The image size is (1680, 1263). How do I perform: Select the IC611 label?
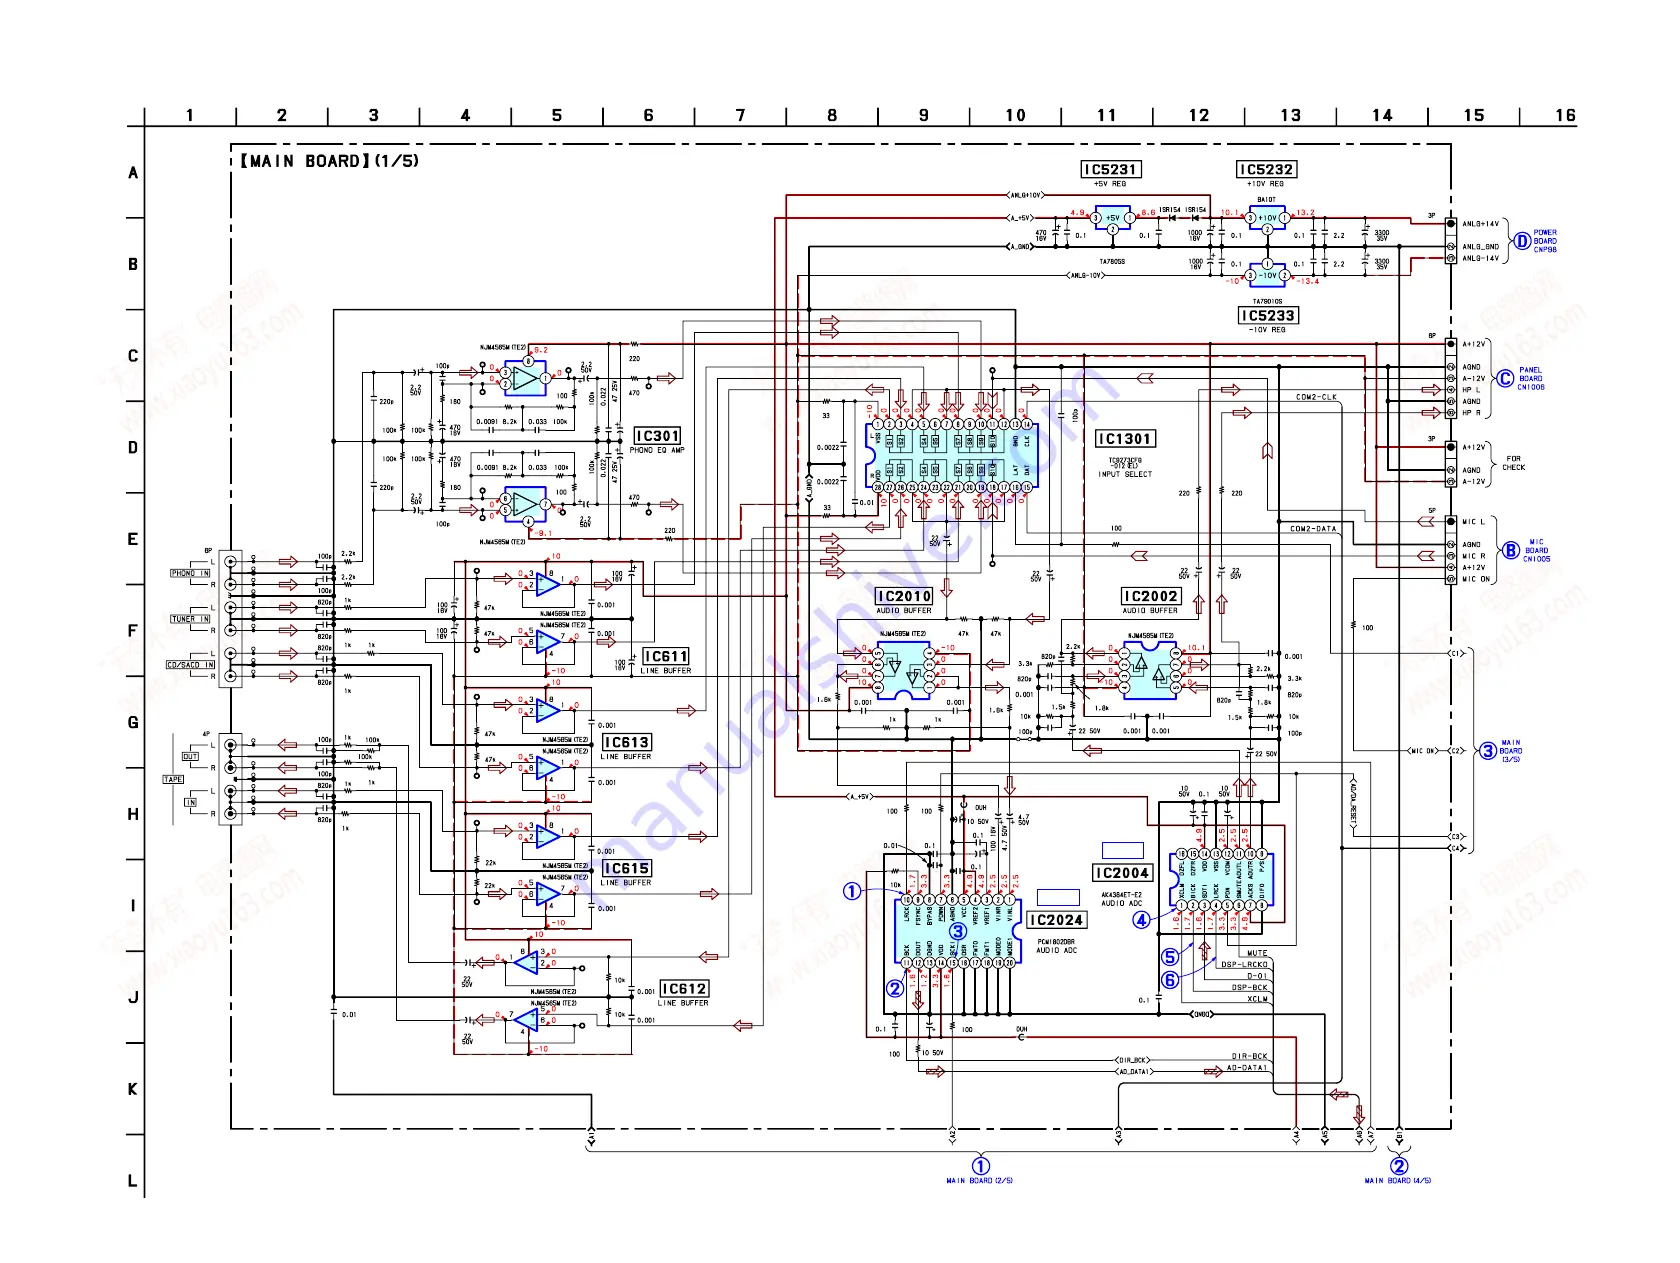[665, 657]
